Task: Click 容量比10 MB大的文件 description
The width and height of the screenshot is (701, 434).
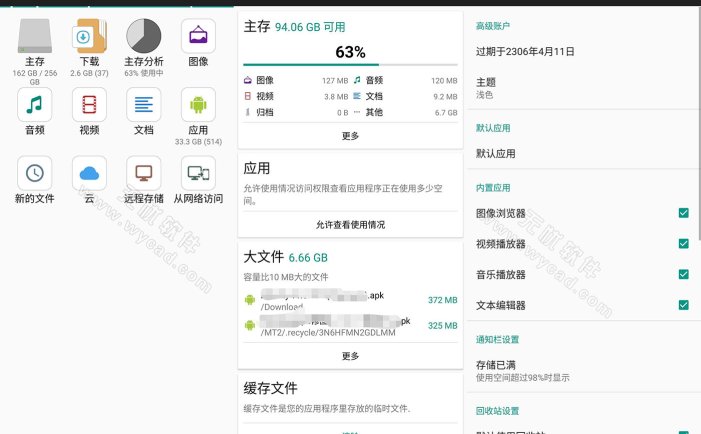Action: [x=286, y=277]
